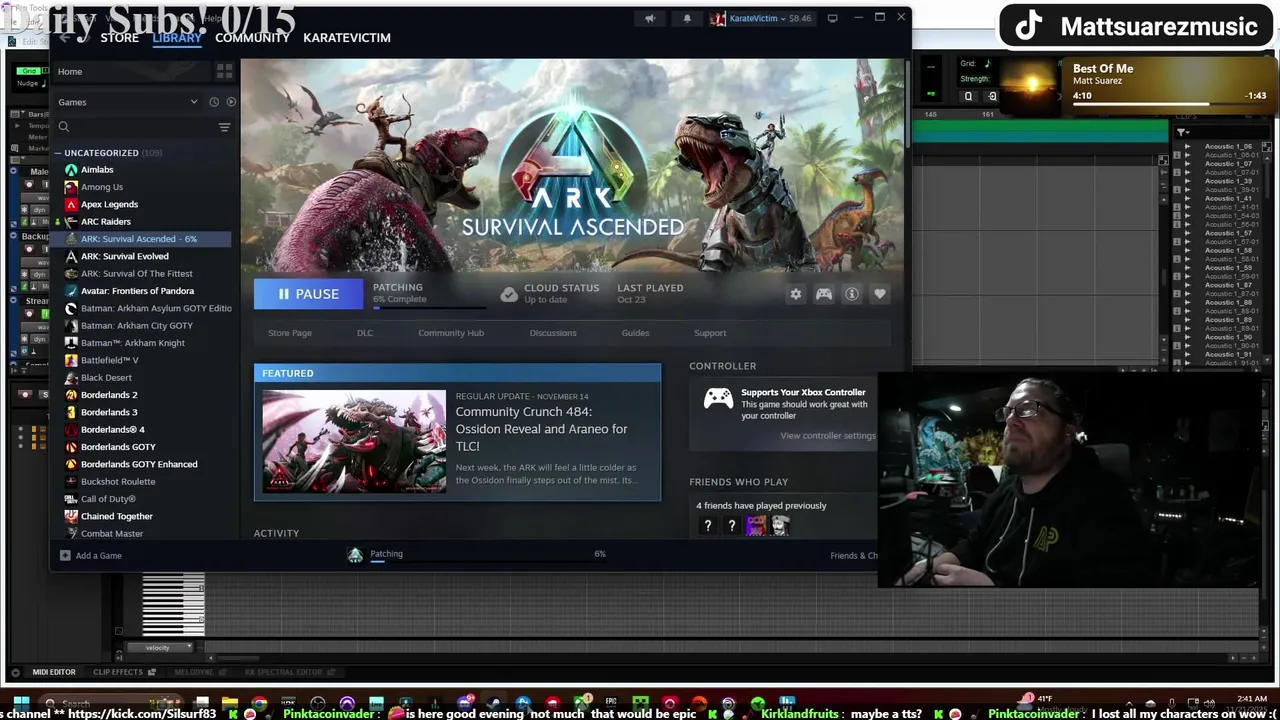The height and width of the screenshot is (720, 1280).
Task: Open the Community Hub tab
Action: pyautogui.click(x=451, y=333)
